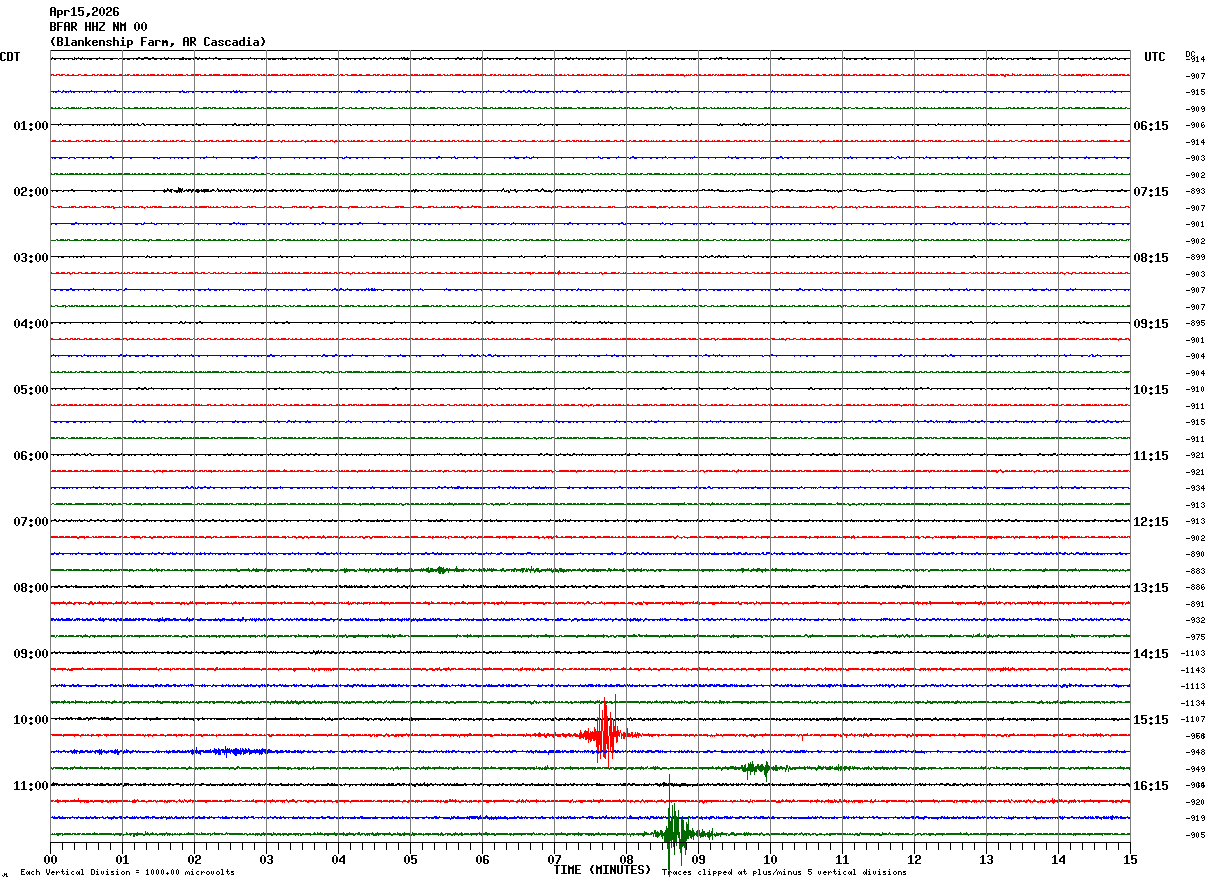Click the 10 minute axis tick label
Viewport: 1210px width, 886px height.
pos(771,859)
